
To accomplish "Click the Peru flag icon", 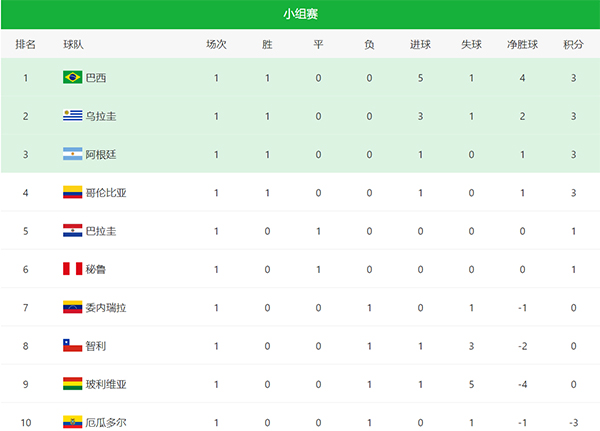I will 72,269.
